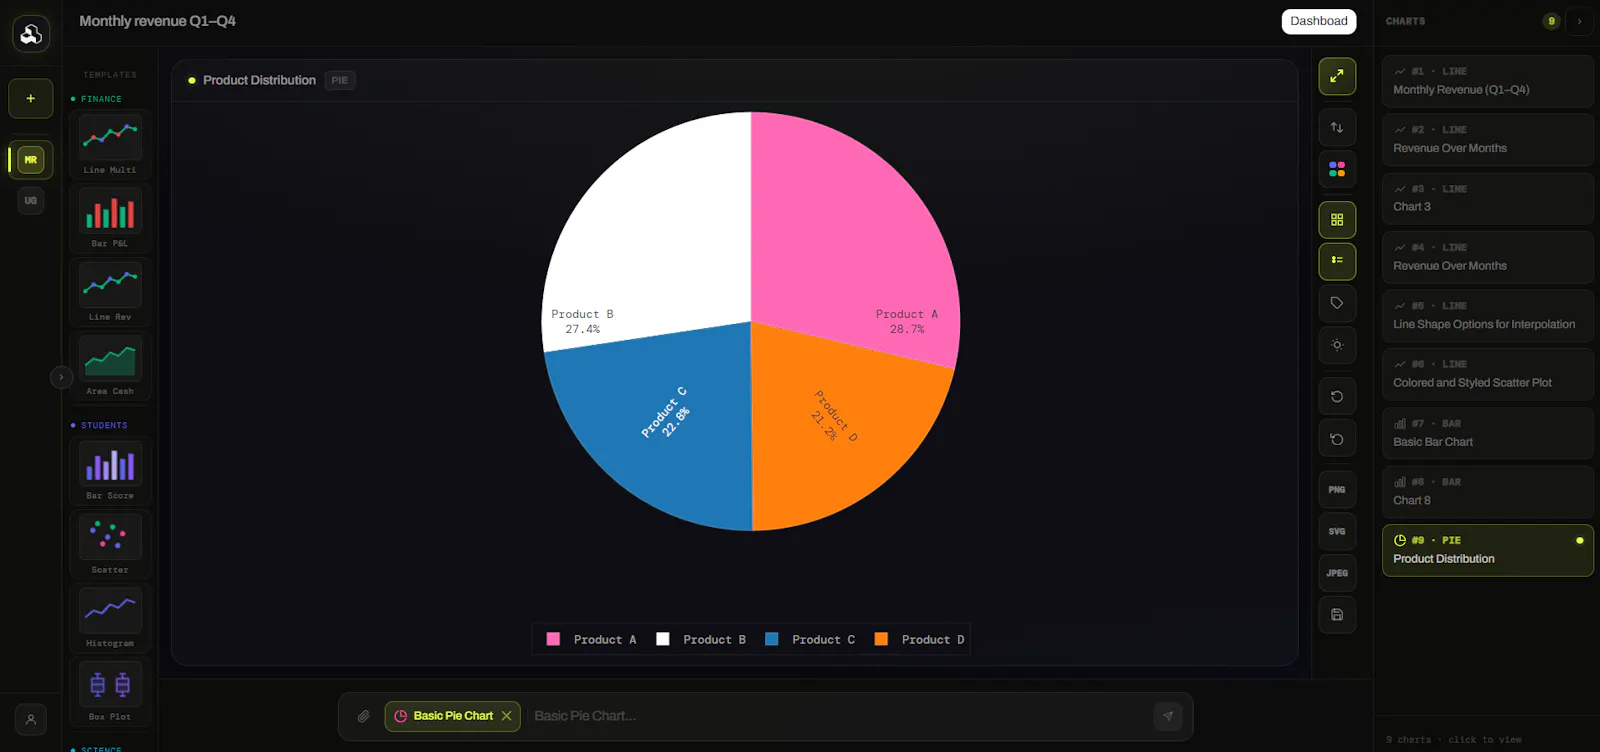Toggle Product D in legend

920,640
